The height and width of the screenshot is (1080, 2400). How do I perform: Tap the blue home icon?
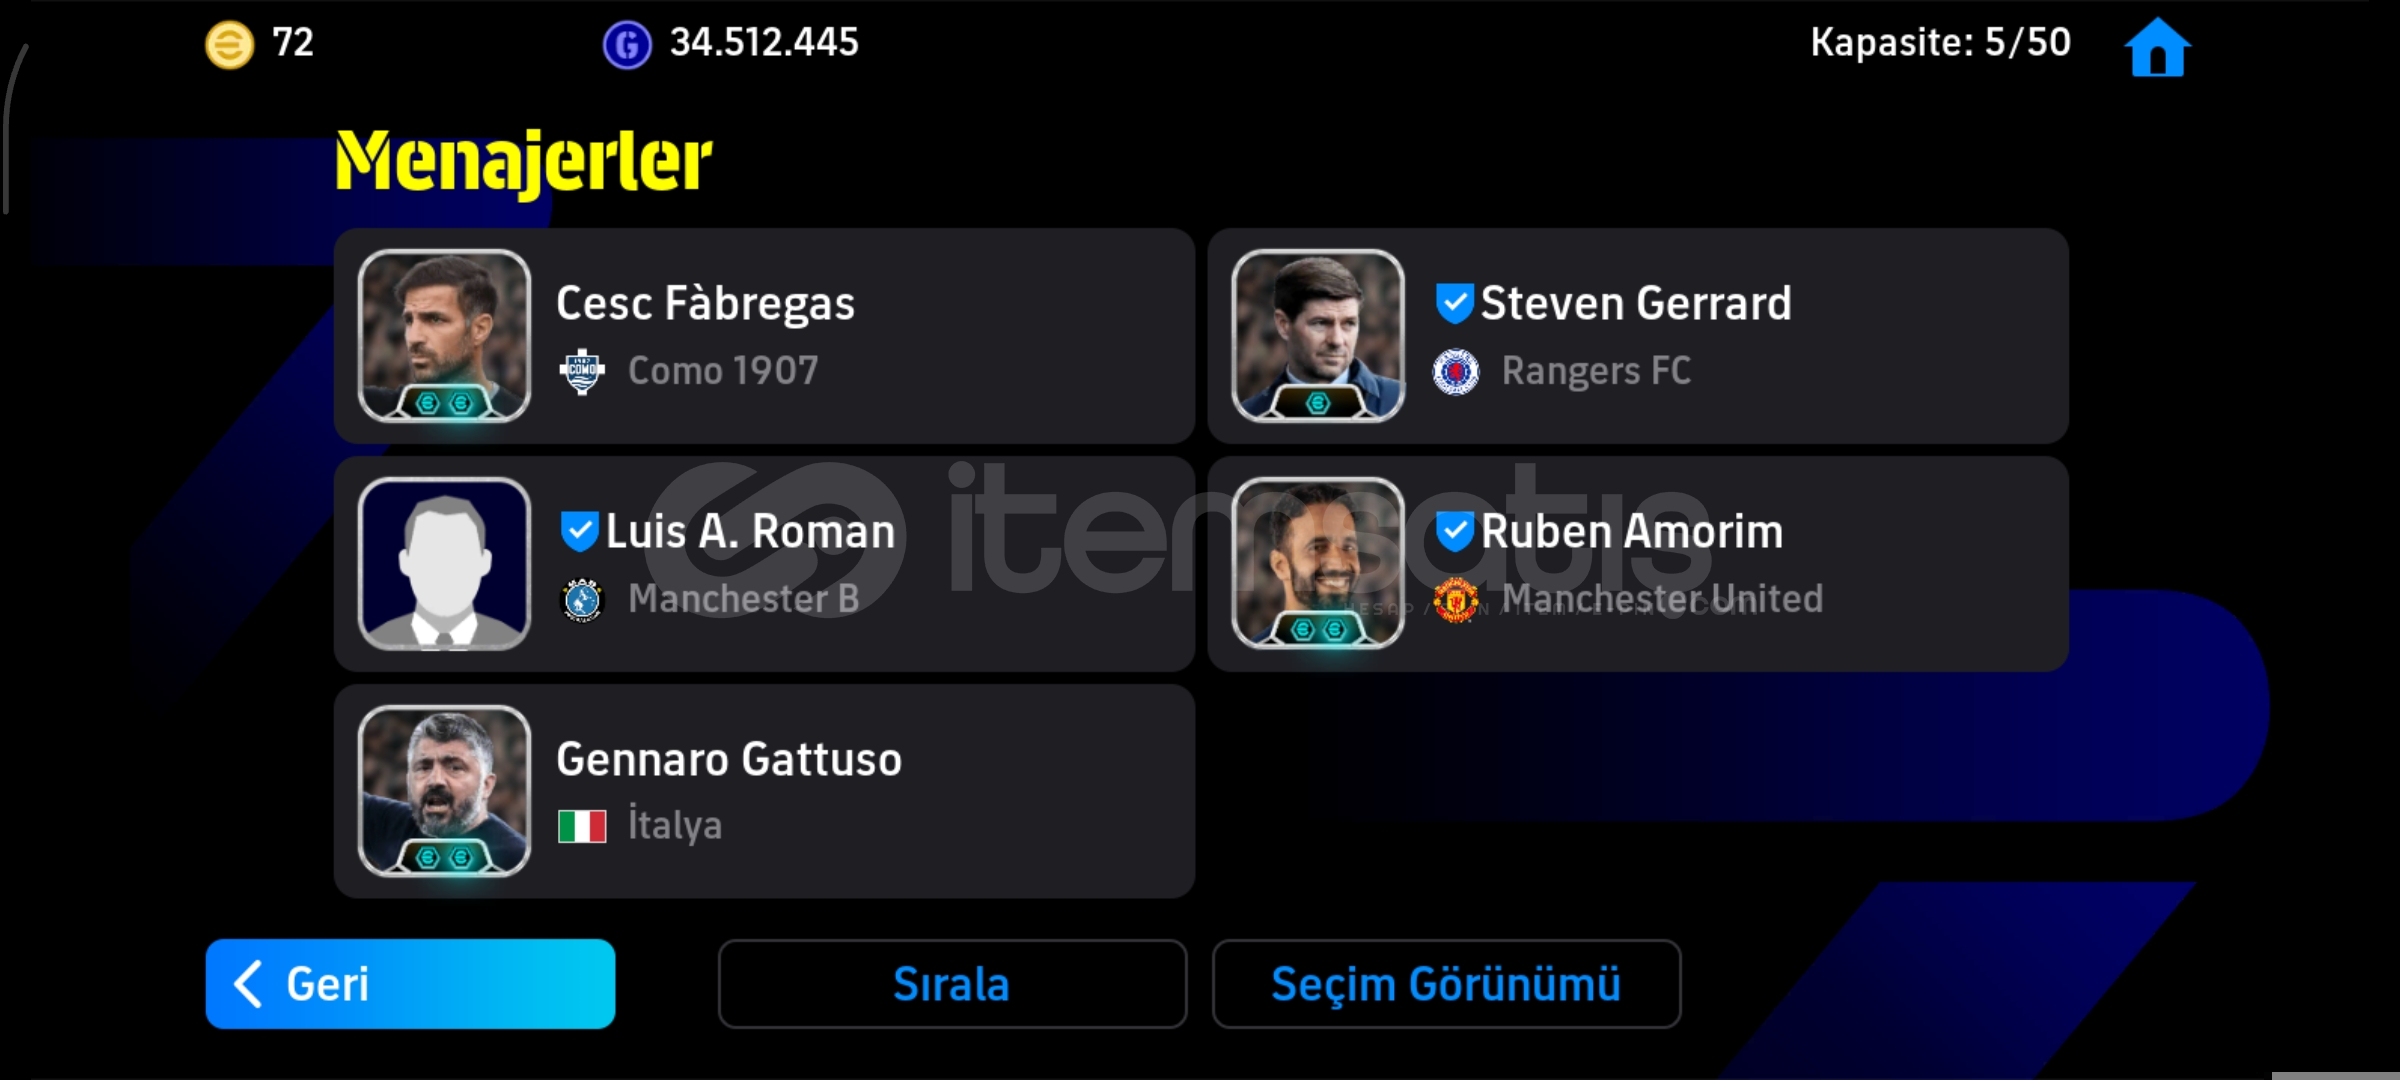point(2157,47)
